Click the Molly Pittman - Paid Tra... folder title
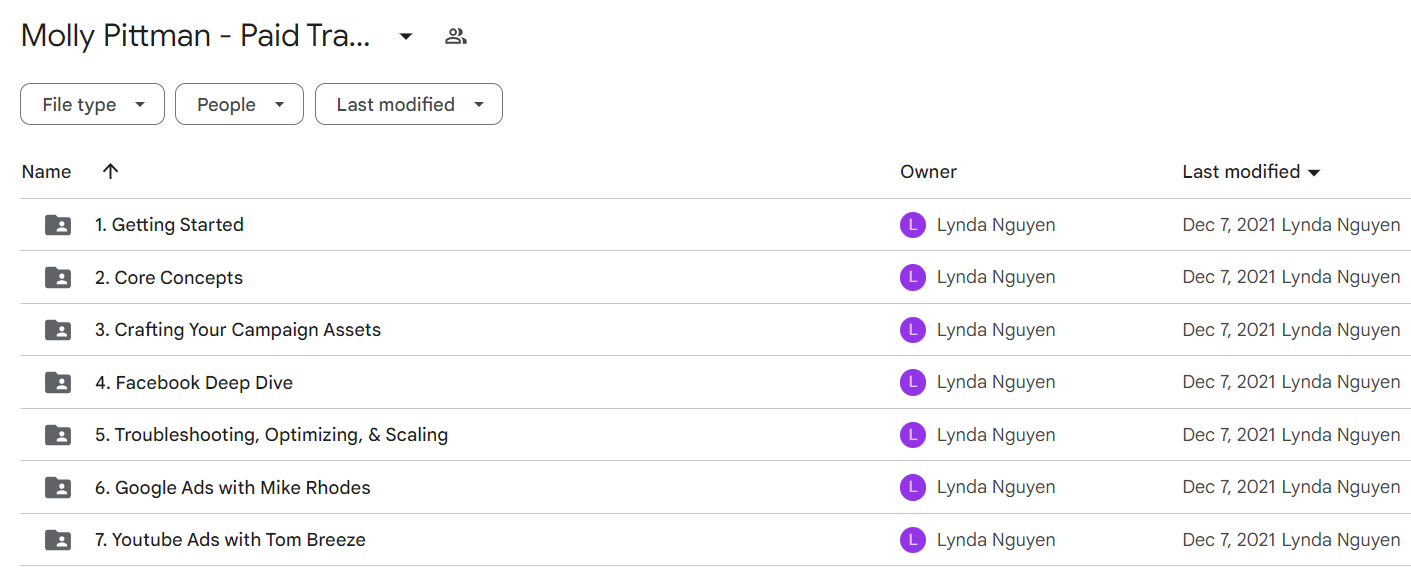The height and width of the screenshot is (574, 1411). click(196, 37)
